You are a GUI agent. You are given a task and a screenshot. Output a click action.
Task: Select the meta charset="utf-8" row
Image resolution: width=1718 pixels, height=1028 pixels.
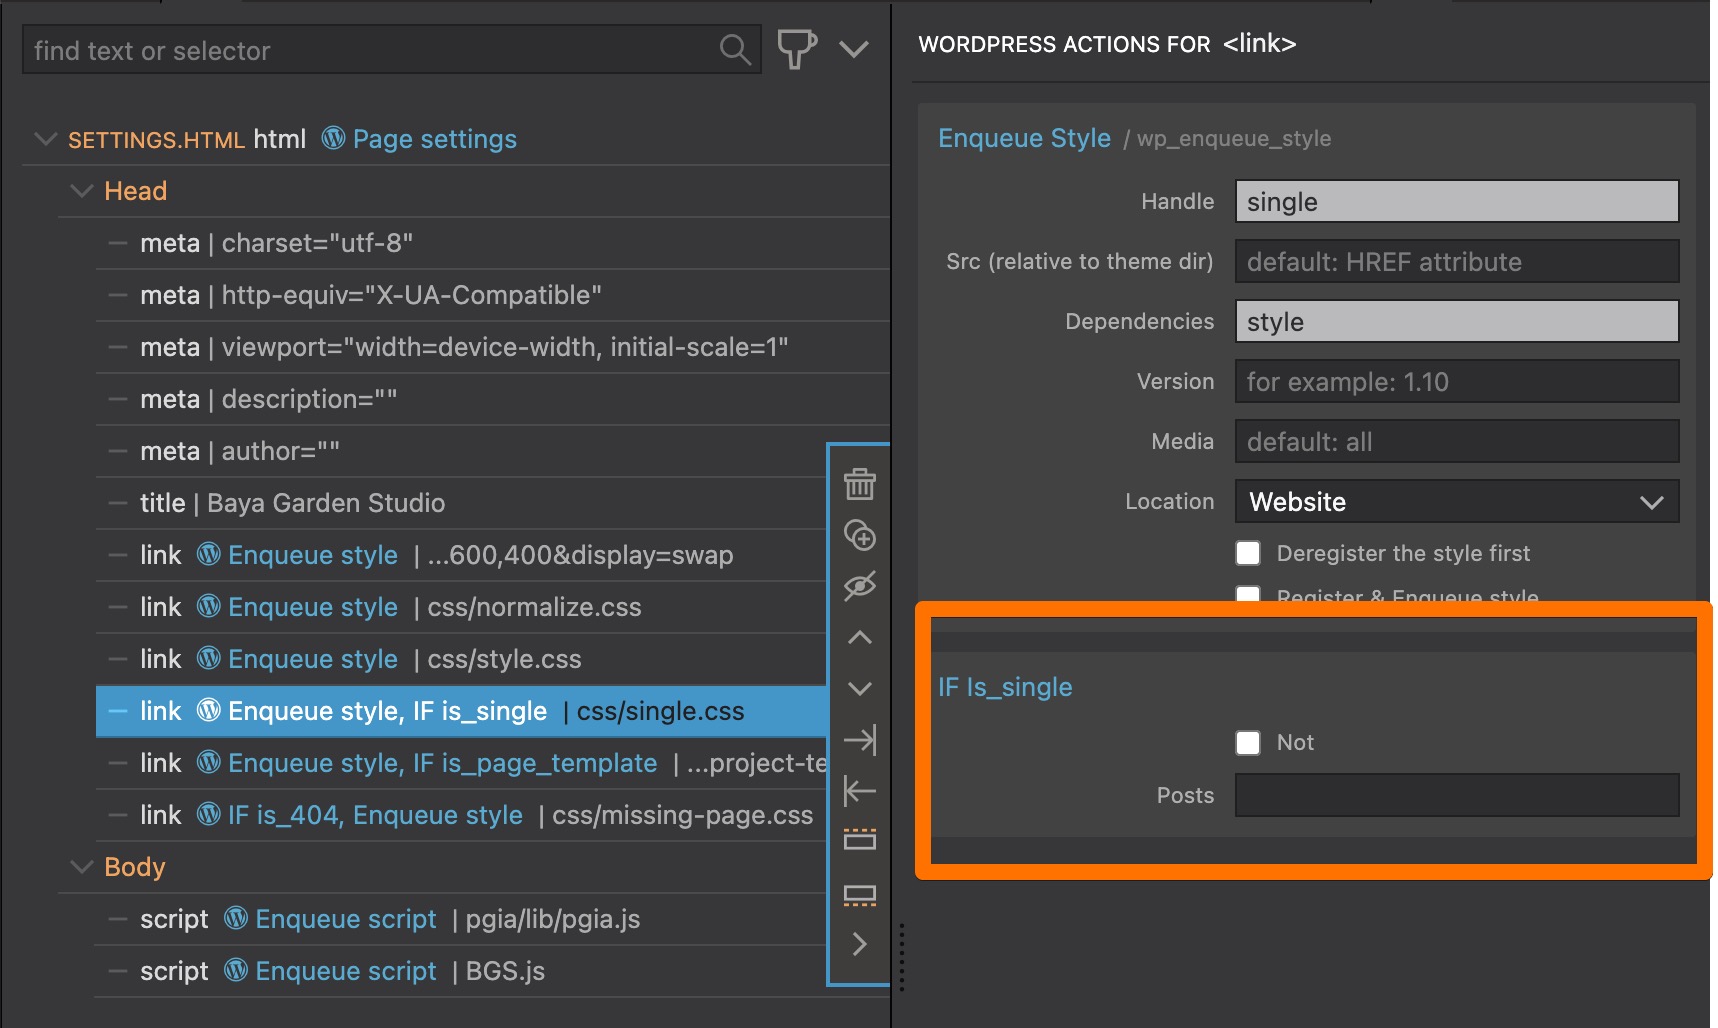492,243
